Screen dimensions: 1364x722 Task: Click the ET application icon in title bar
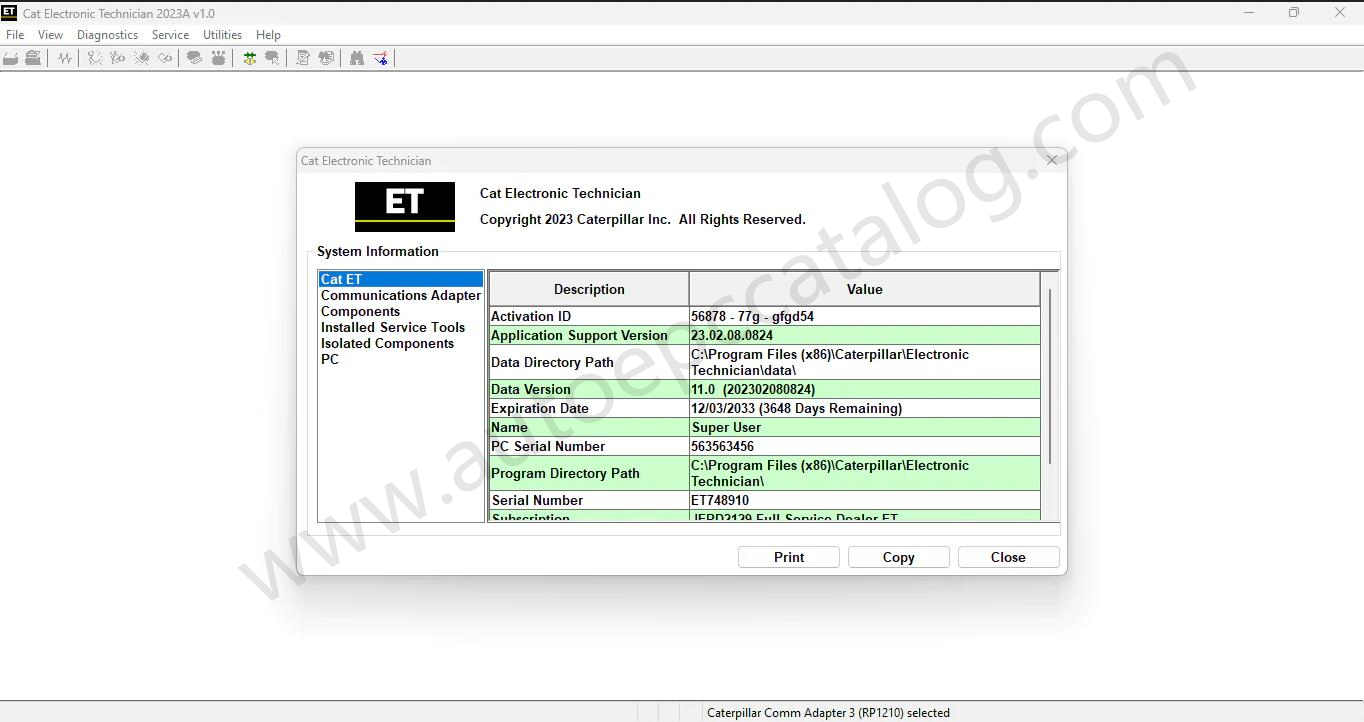(9, 13)
